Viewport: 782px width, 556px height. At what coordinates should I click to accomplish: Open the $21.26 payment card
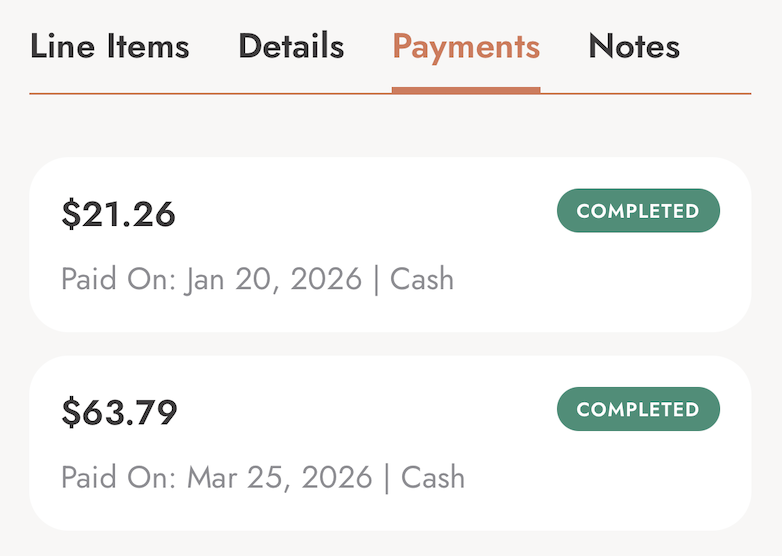(x=390, y=245)
